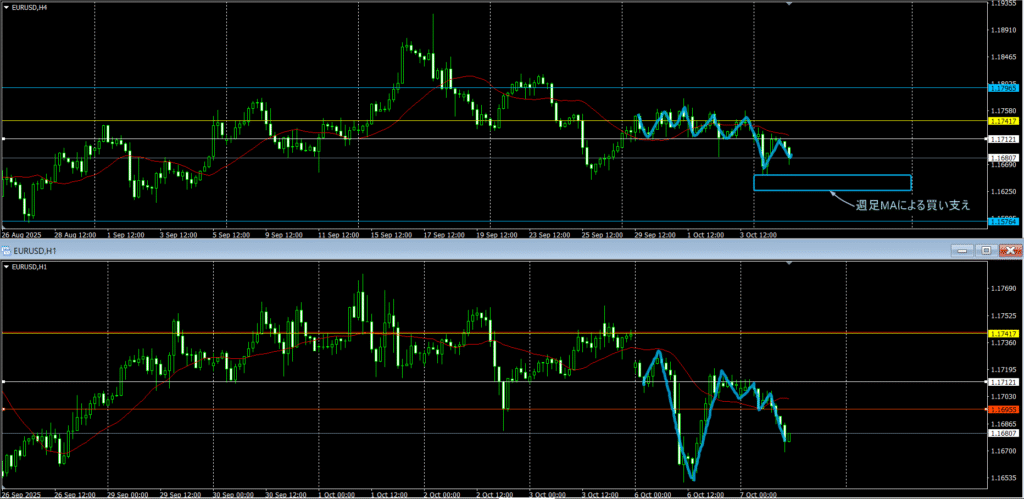Click the EURUSD,H1 window title bar icon

click(7, 249)
